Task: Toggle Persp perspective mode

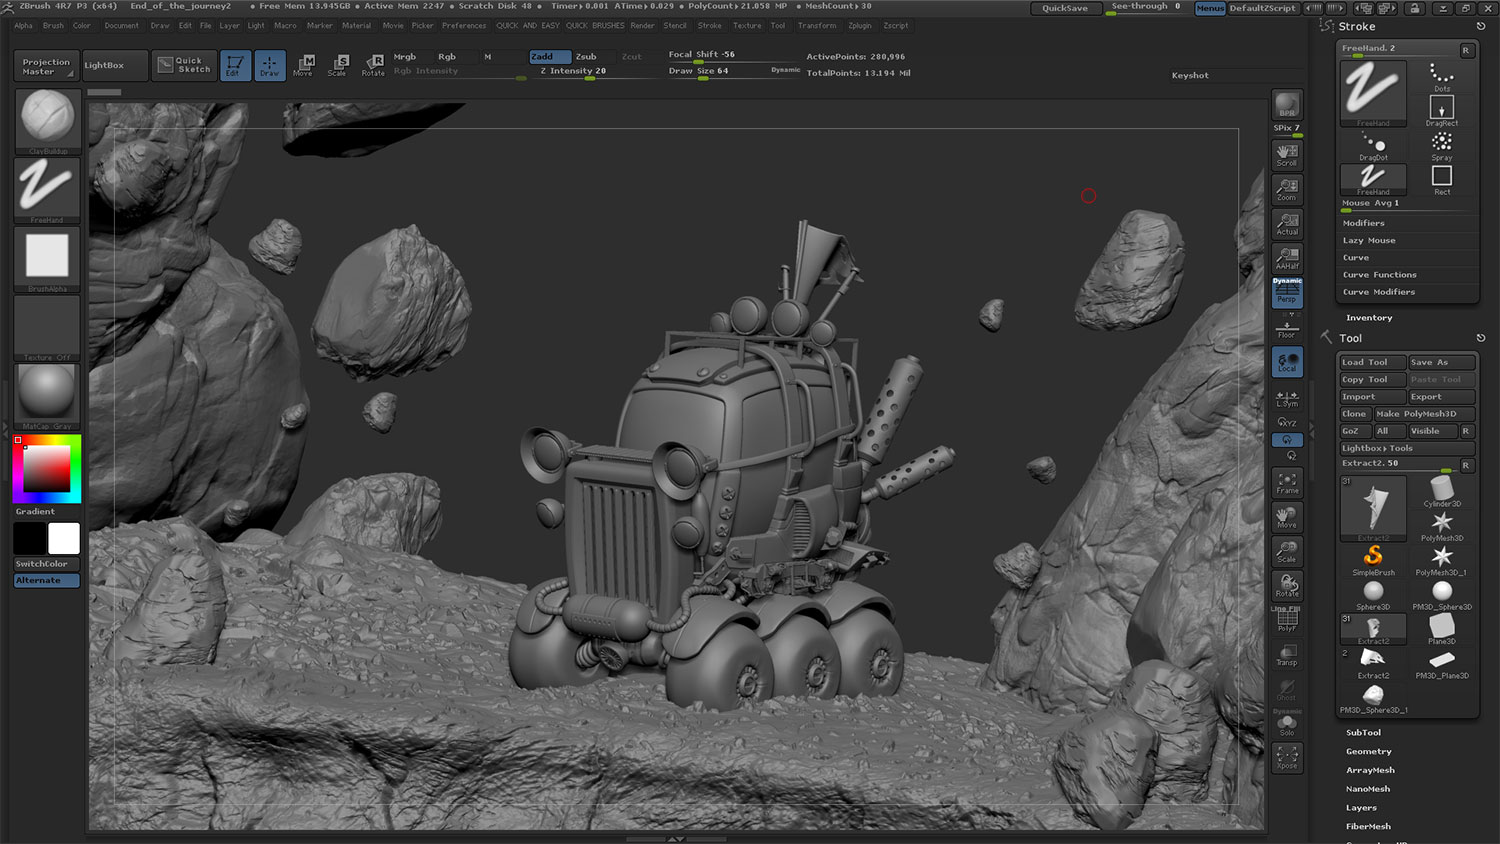Action: point(1287,292)
